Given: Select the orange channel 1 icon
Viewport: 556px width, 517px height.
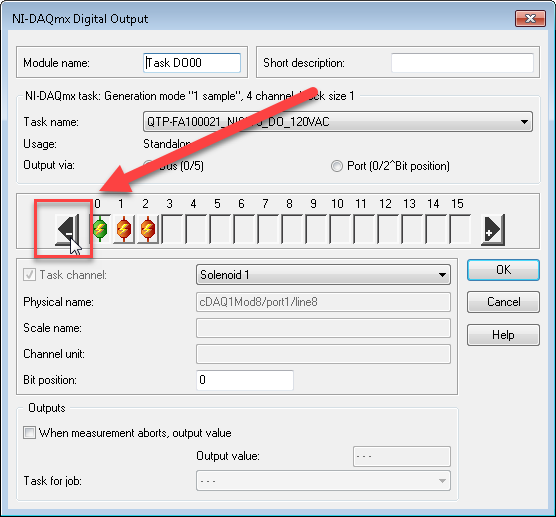Looking at the screenshot, I should [124, 229].
